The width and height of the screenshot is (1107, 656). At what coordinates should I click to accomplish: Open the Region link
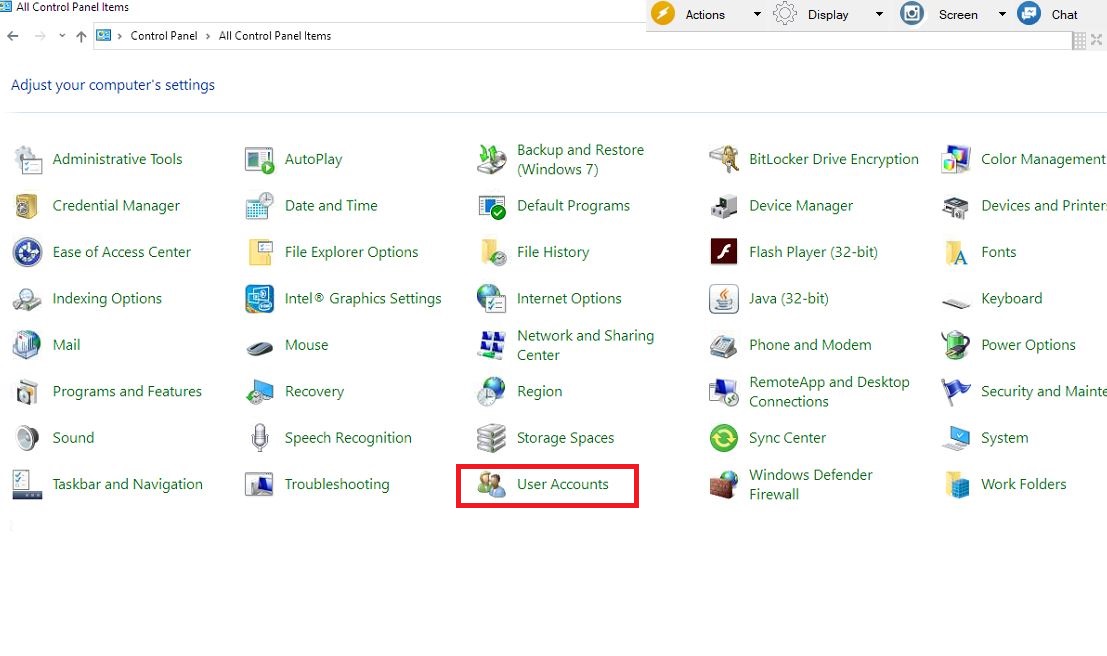[539, 391]
